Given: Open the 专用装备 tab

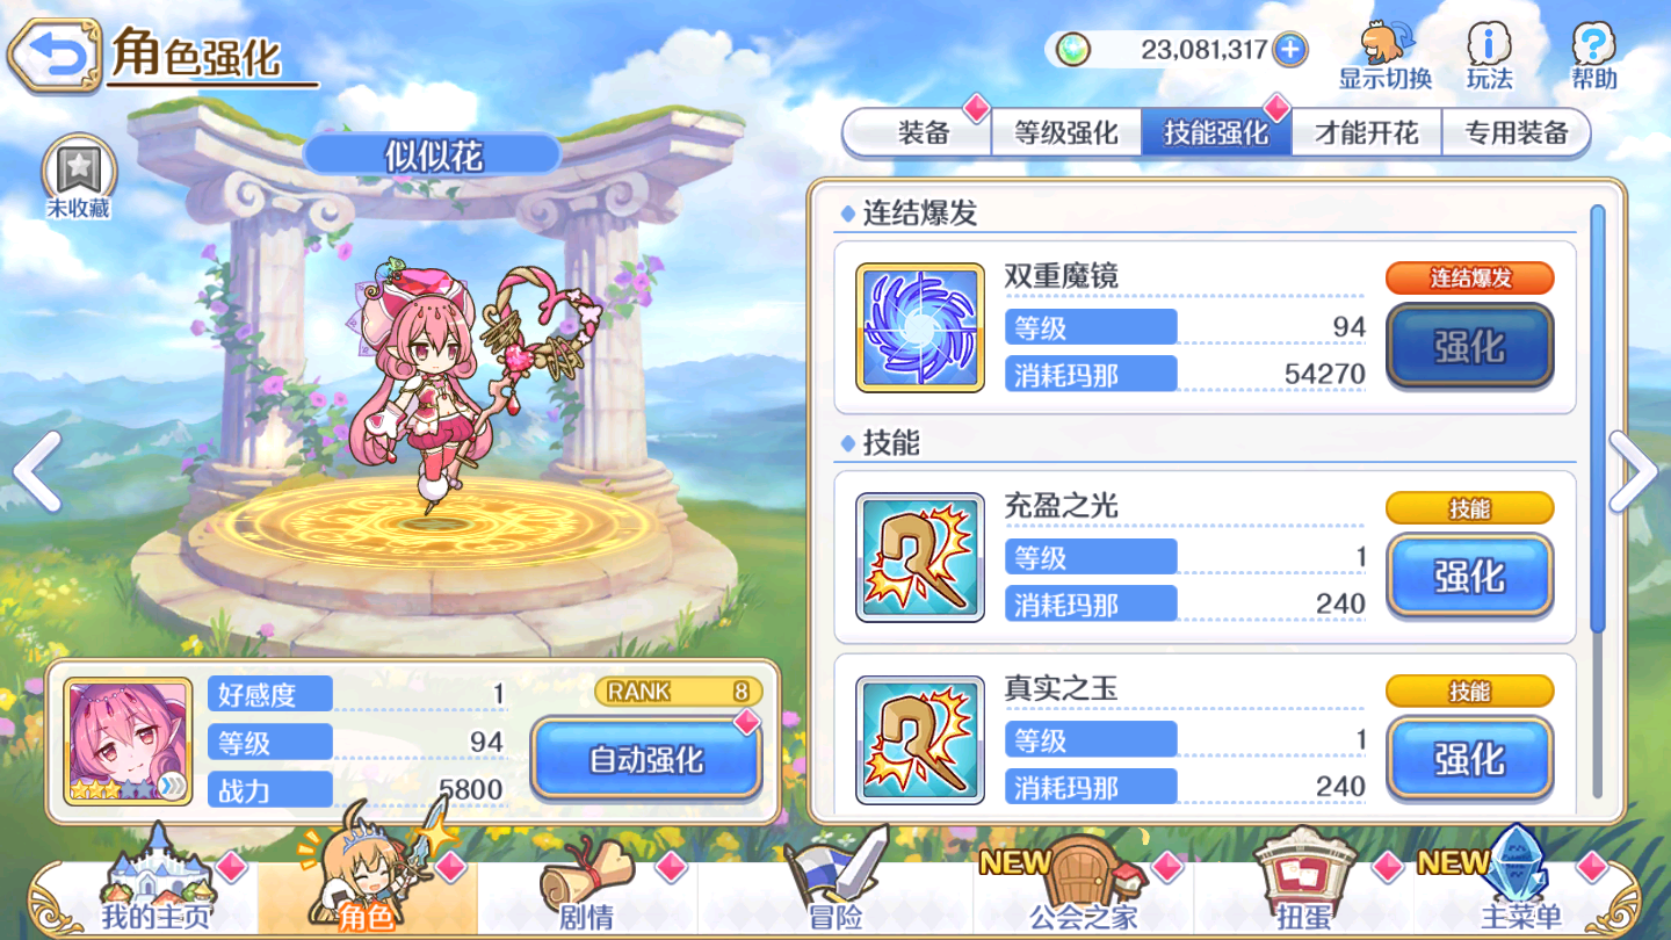Looking at the screenshot, I should pyautogui.click(x=1515, y=133).
